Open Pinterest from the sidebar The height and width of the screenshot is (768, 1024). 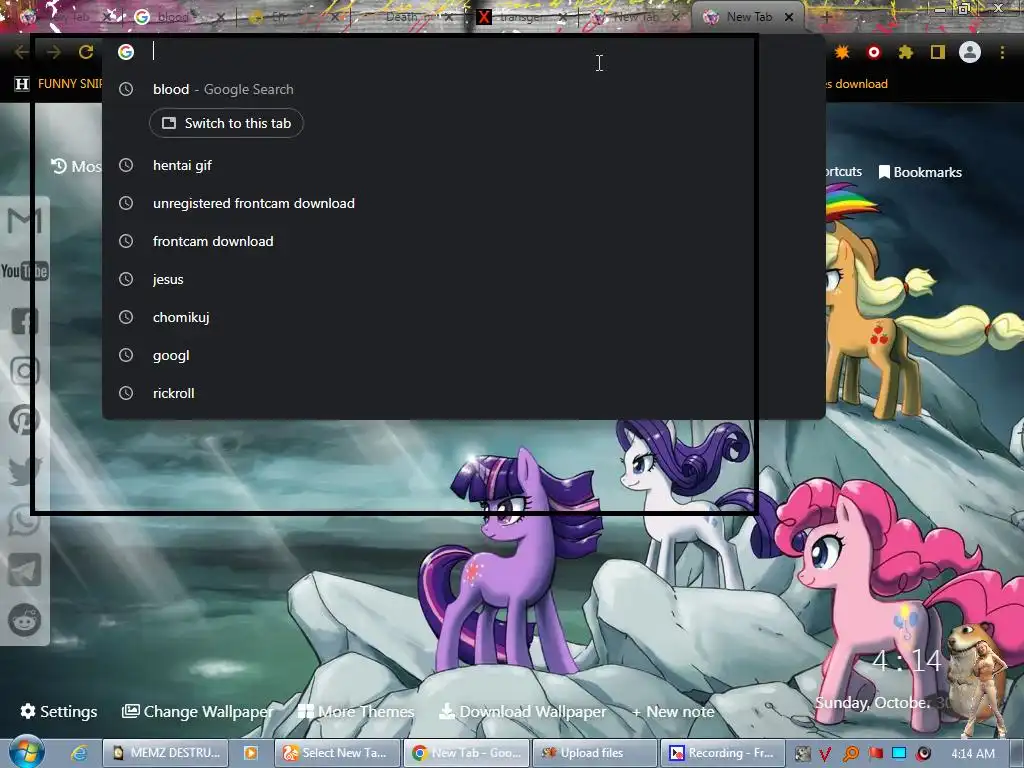pos(25,421)
